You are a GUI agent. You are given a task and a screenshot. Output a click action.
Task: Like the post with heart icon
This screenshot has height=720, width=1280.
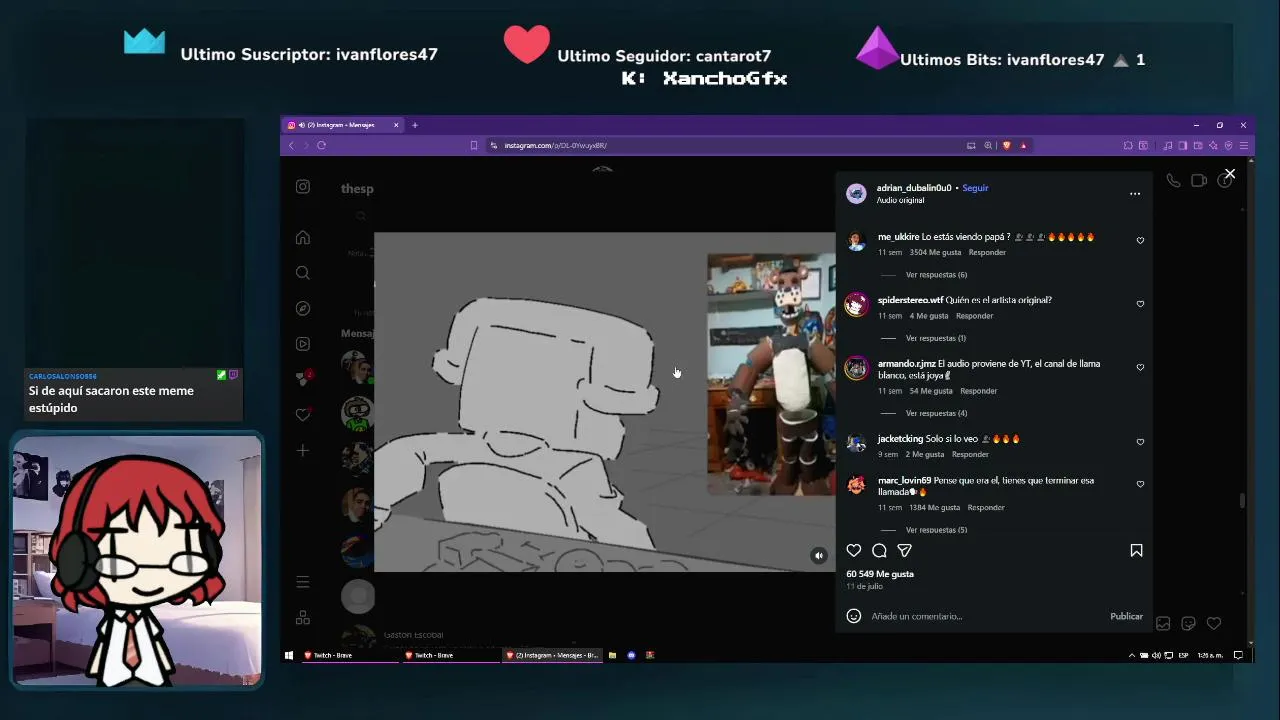(854, 550)
